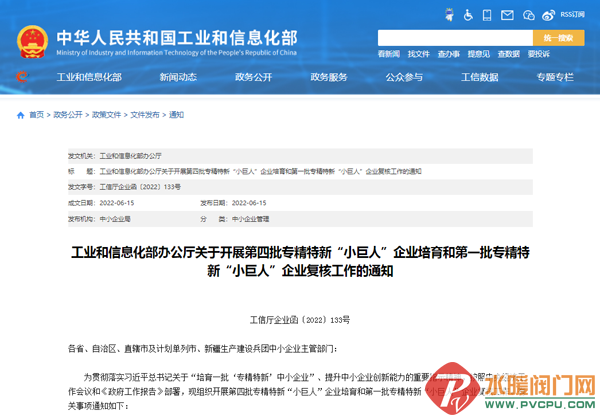This screenshot has height=419, width=600.
Task: Open 工业和信息化部 navigation menu
Action: point(89,77)
